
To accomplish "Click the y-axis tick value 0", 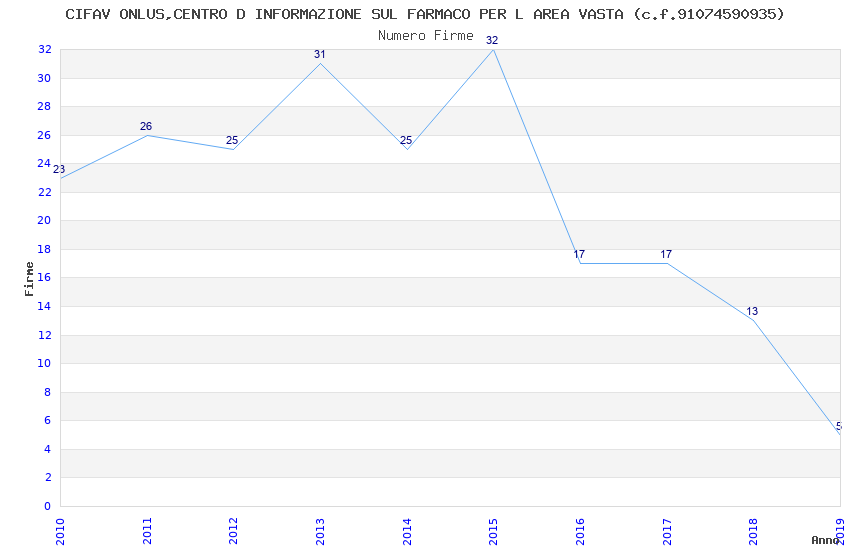I will coord(48,506).
